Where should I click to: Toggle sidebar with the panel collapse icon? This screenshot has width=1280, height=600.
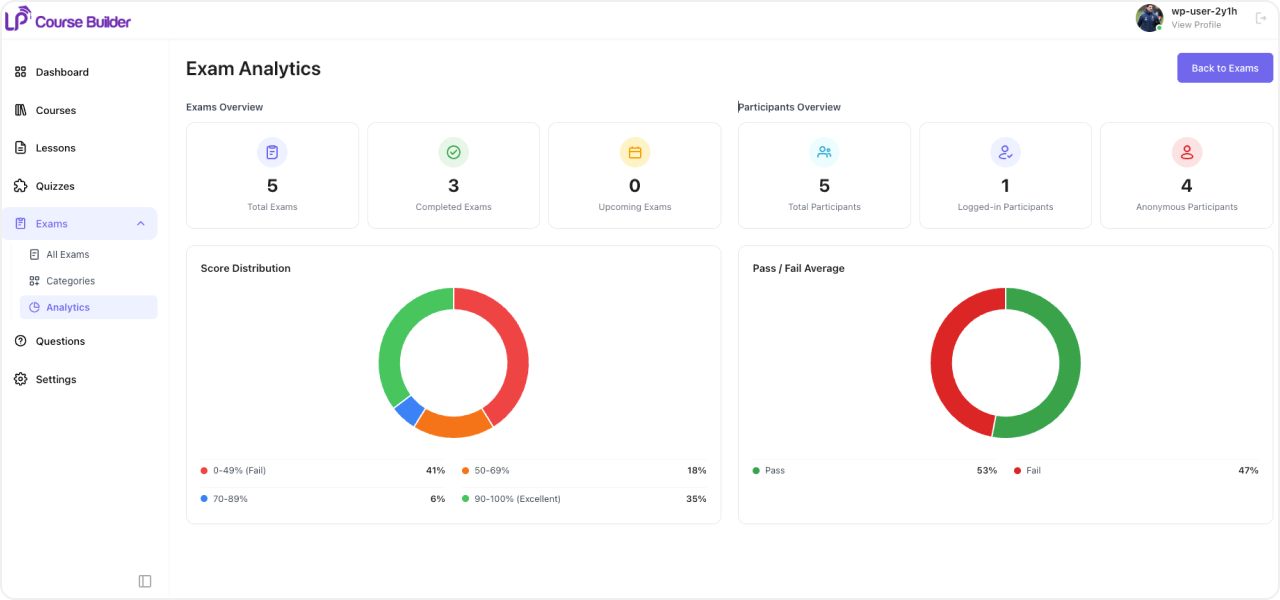tap(145, 581)
